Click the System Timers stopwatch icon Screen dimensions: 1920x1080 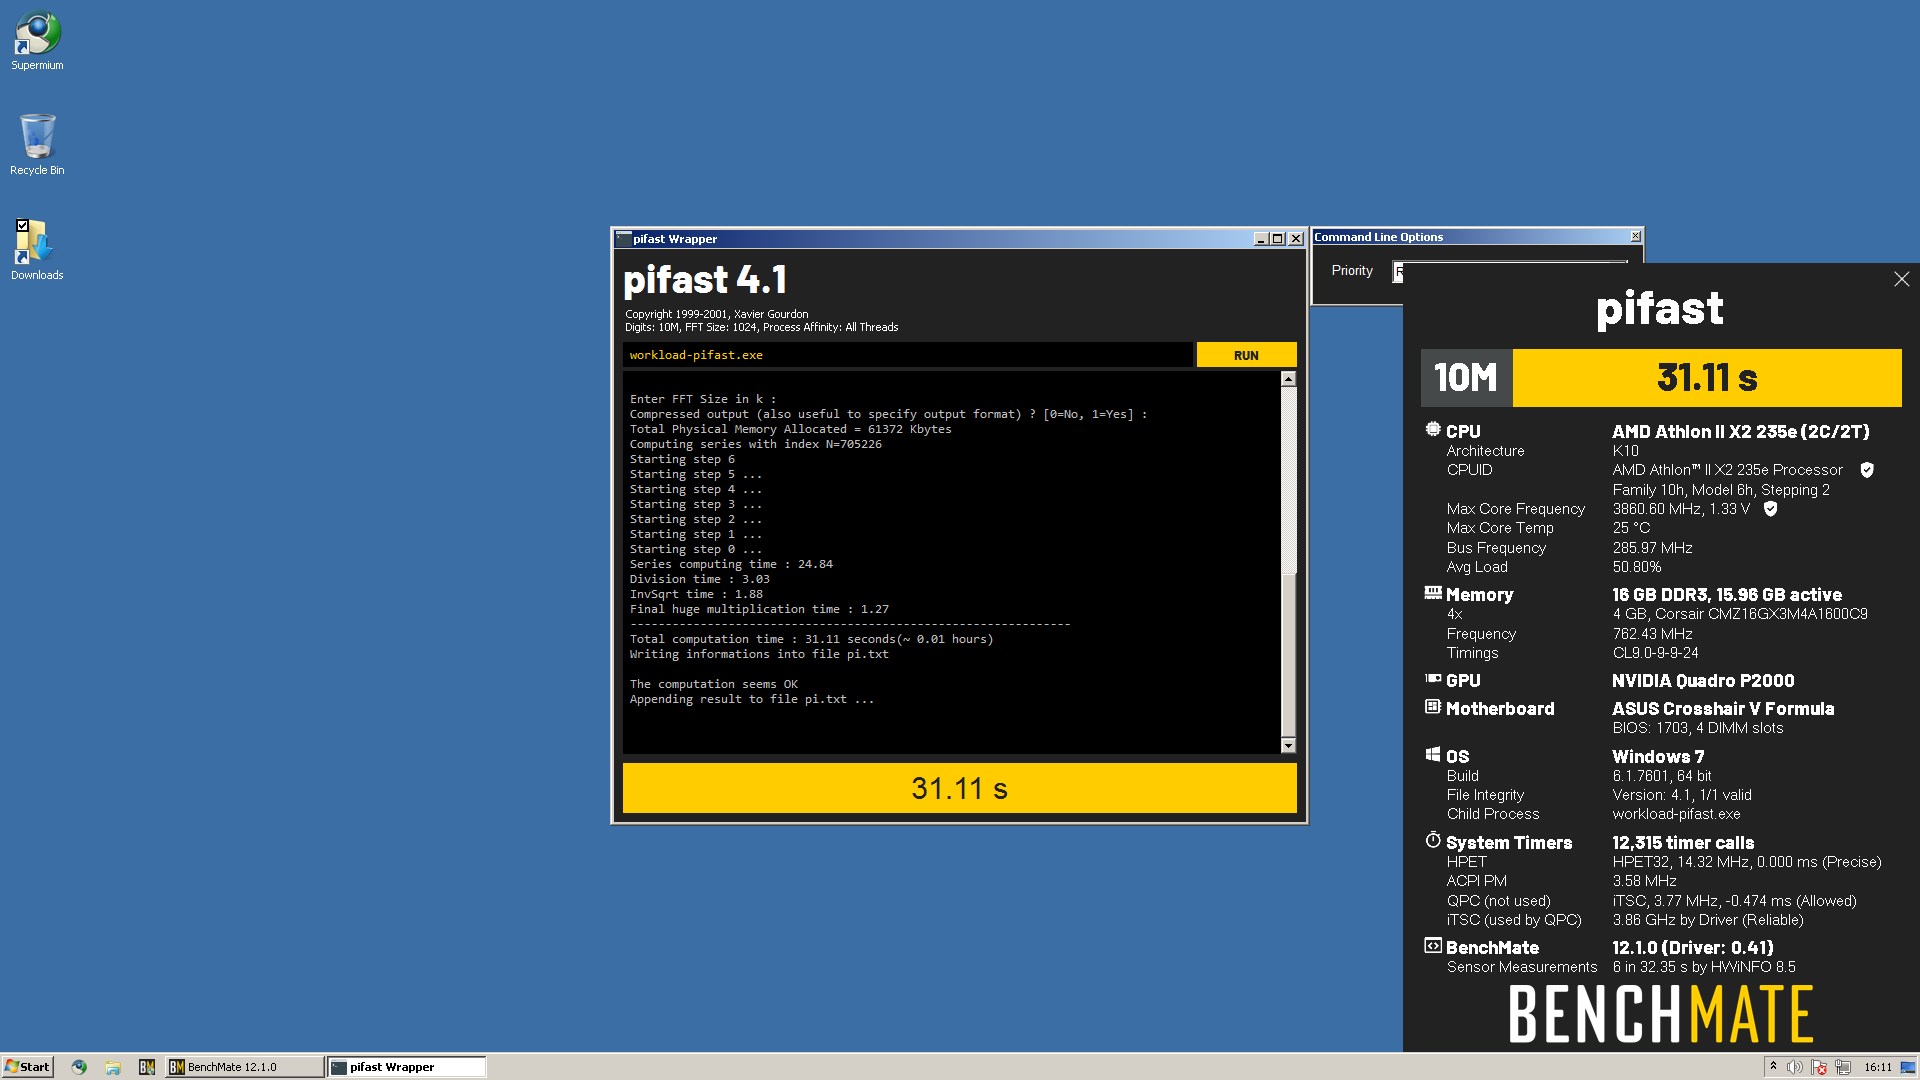pyautogui.click(x=1433, y=840)
